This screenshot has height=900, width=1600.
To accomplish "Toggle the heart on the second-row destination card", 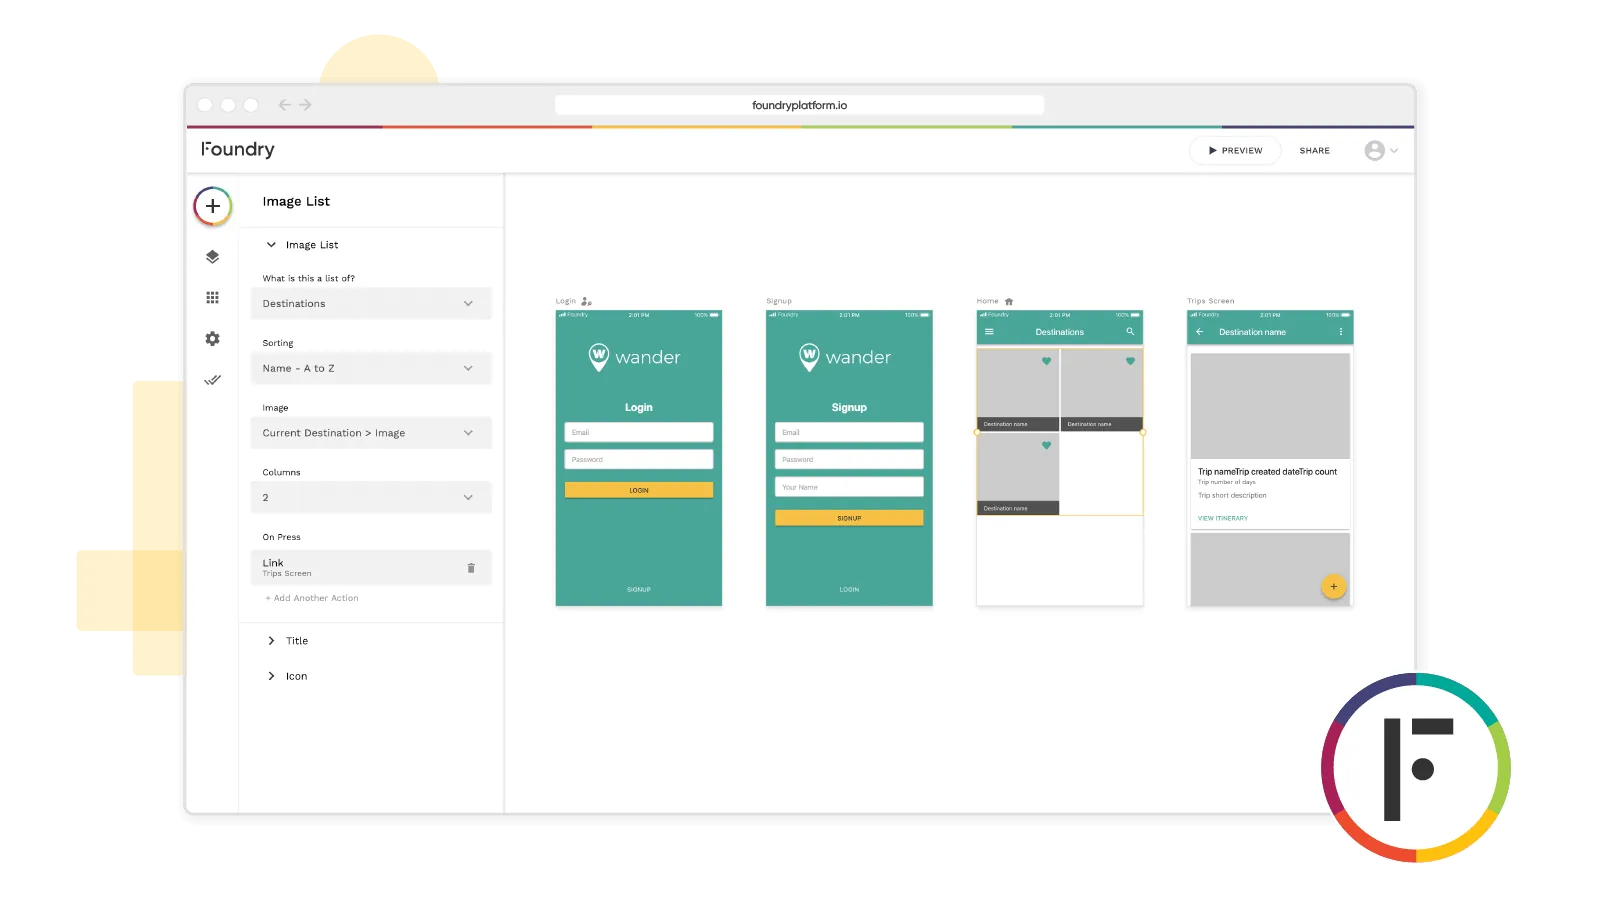I will [x=1047, y=444].
